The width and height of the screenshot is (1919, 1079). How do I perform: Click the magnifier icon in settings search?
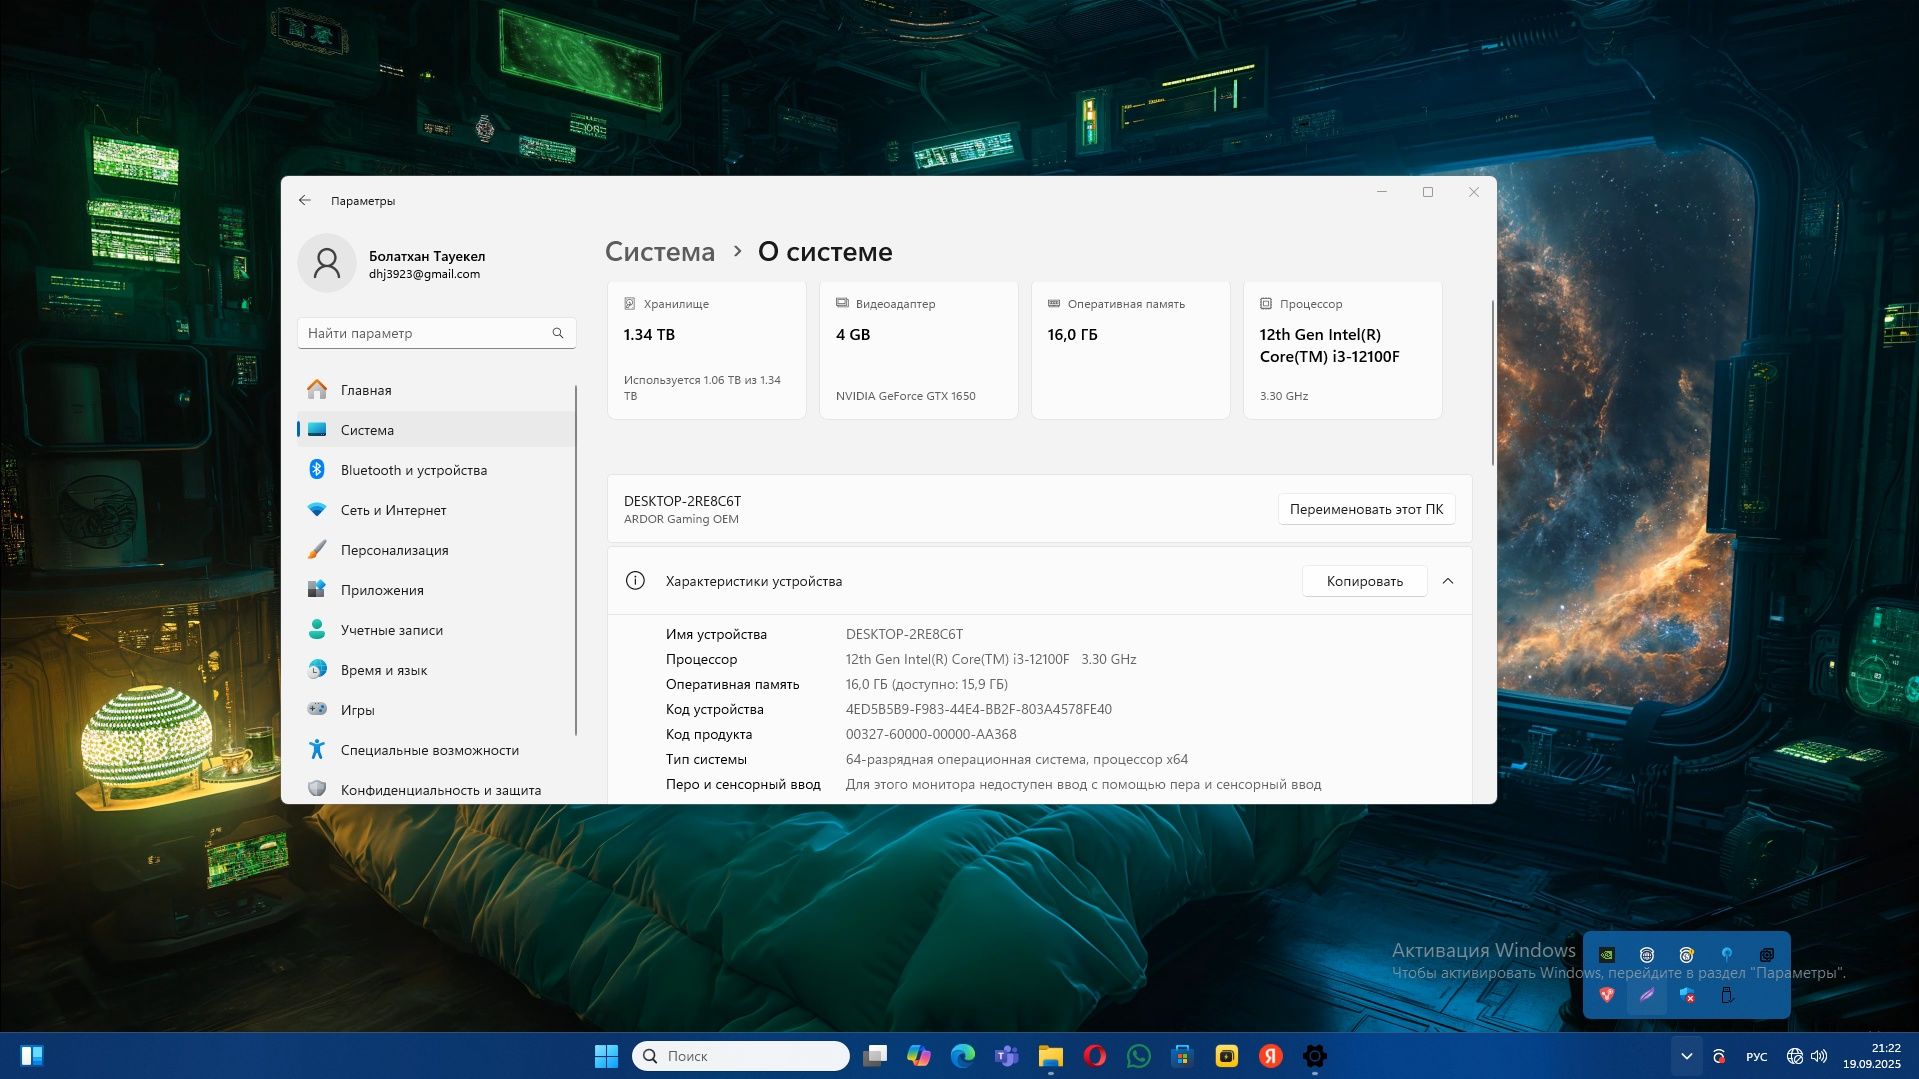pyautogui.click(x=558, y=333)
